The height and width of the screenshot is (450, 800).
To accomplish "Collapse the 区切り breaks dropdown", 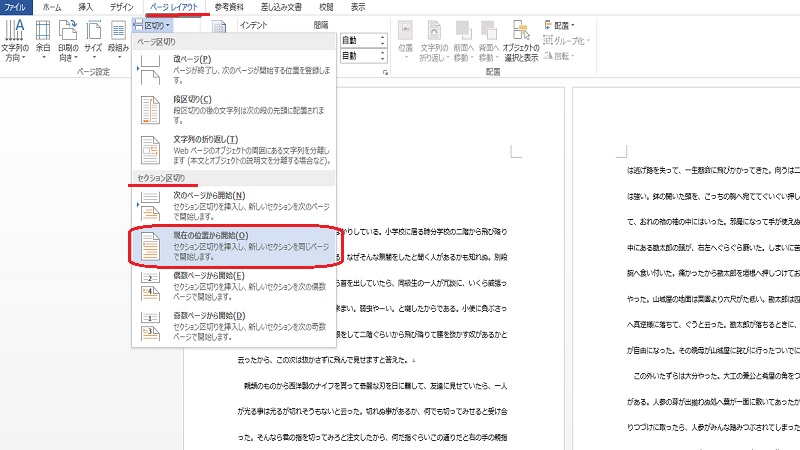I will tap(152, 25).
